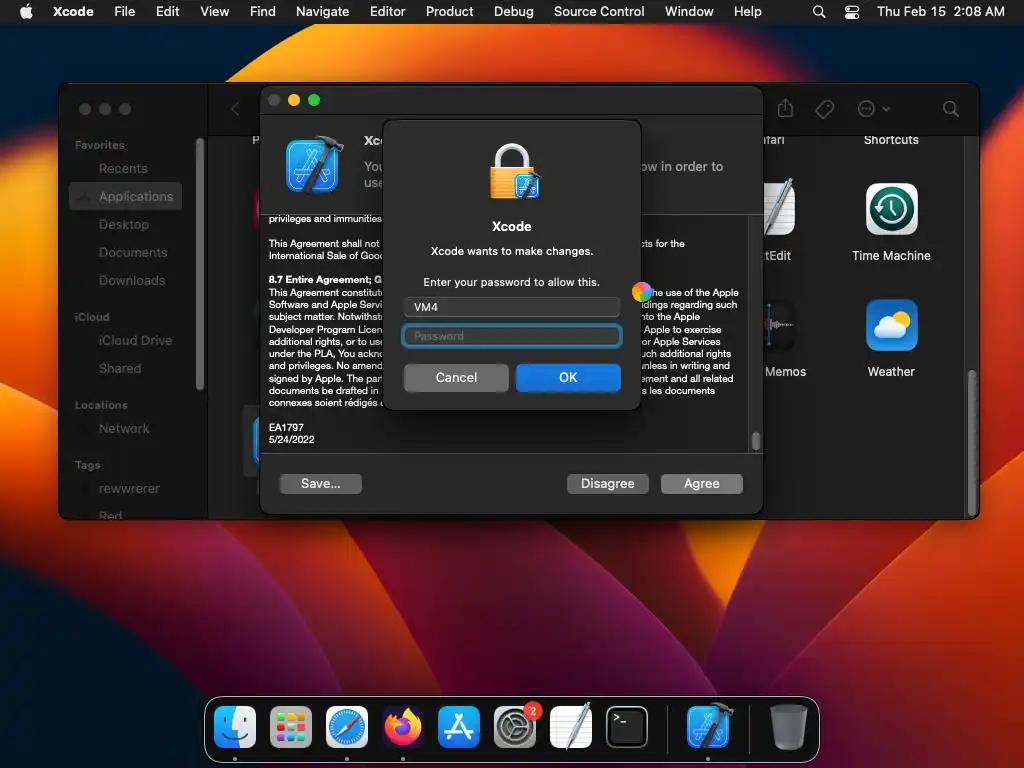Open the View menu

tap(214, 11)
